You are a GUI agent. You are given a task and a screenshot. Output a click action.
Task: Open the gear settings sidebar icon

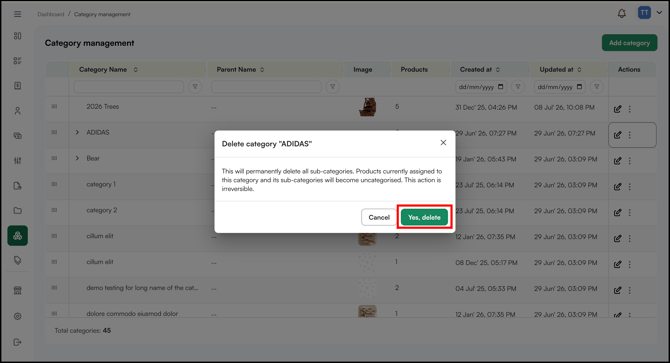click(18, 316)
